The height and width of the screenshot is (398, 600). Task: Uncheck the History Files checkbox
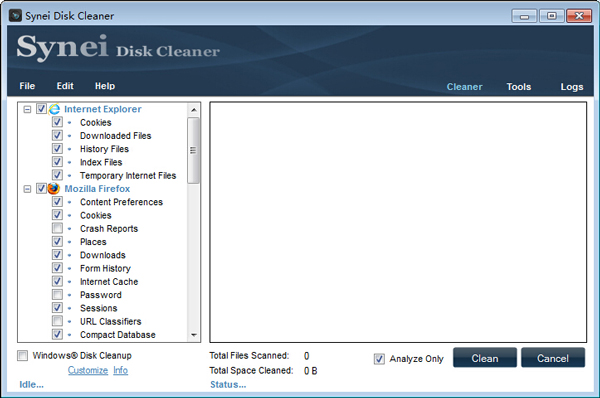[x=57, y=149]
